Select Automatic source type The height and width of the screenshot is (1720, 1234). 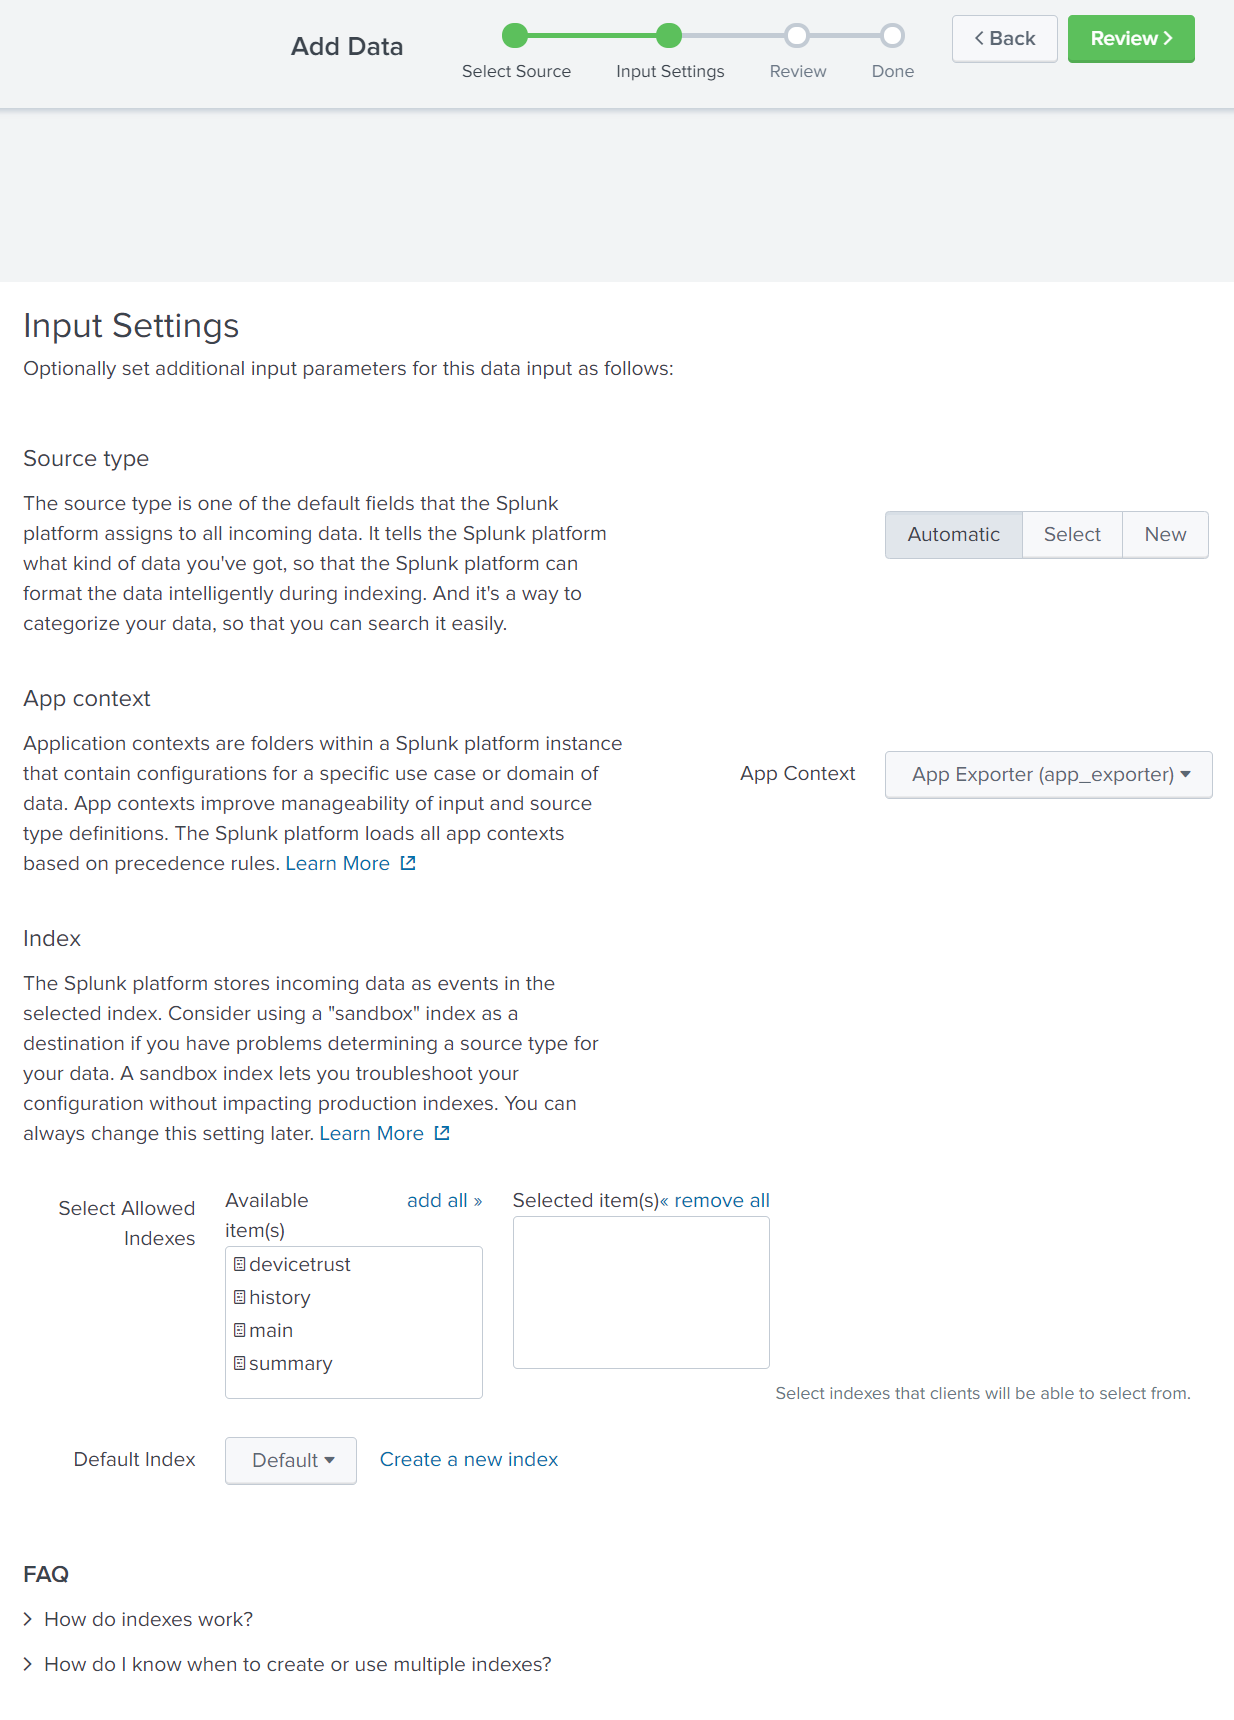coord(952,534)
